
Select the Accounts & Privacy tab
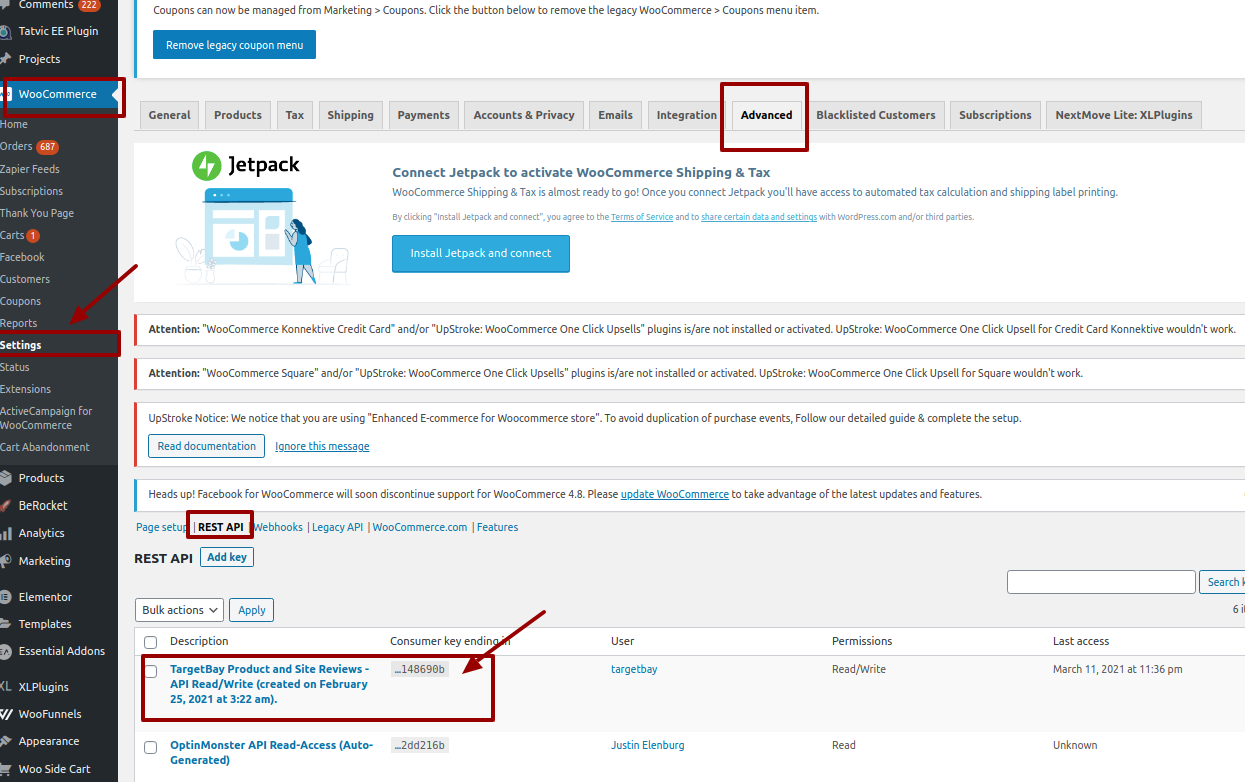[x=524, y=115]
